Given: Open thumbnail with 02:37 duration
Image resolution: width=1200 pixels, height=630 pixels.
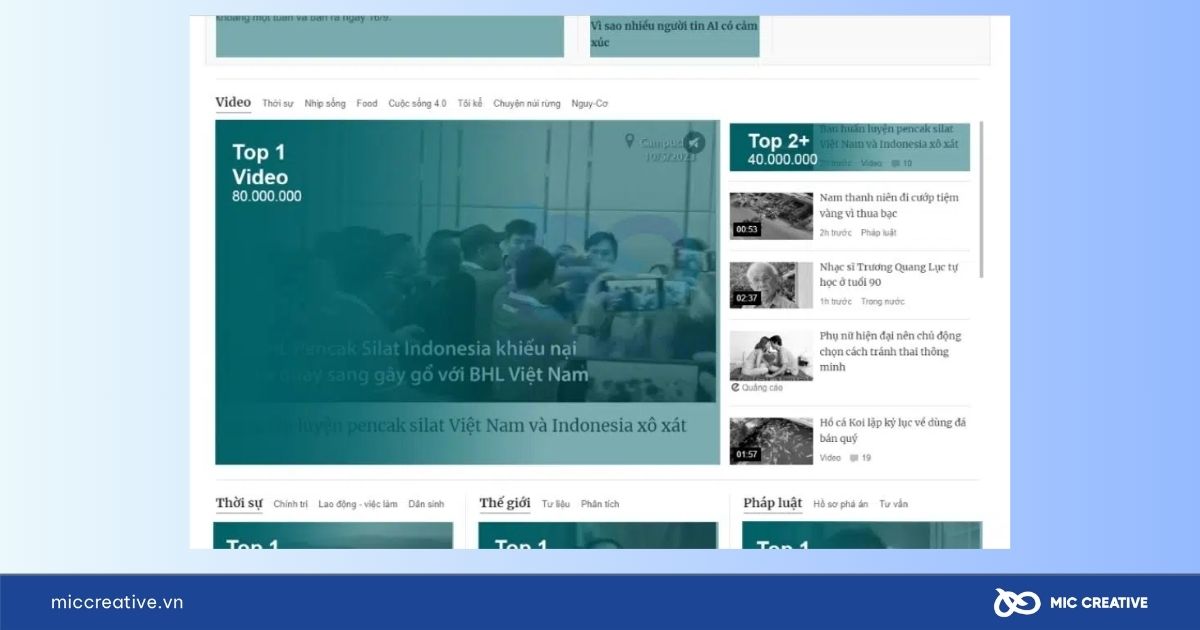Looking at the screenshot, I should [771, 285].
